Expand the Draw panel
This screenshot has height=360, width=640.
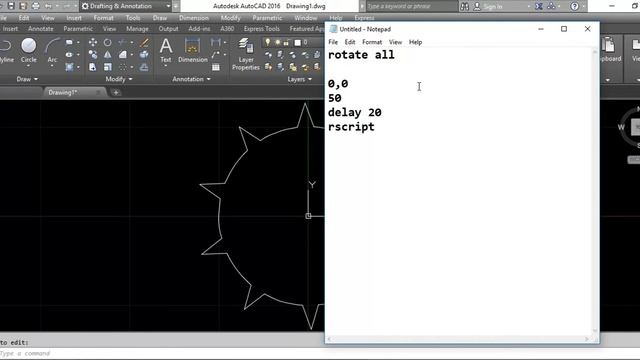(27, 79)
